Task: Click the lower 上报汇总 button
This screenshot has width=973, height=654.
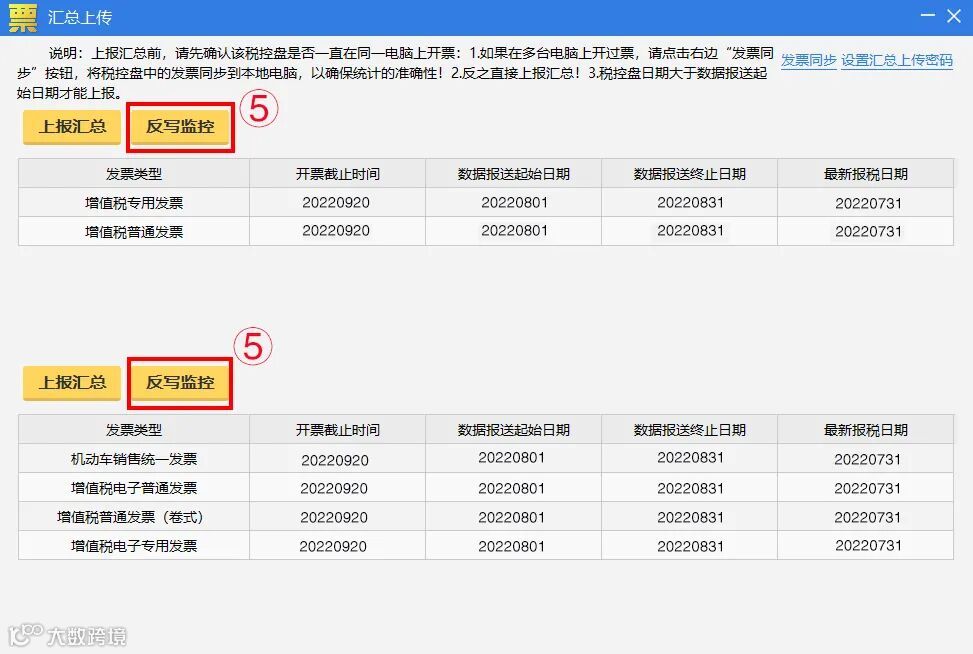Action: click(x=71, y=383)
